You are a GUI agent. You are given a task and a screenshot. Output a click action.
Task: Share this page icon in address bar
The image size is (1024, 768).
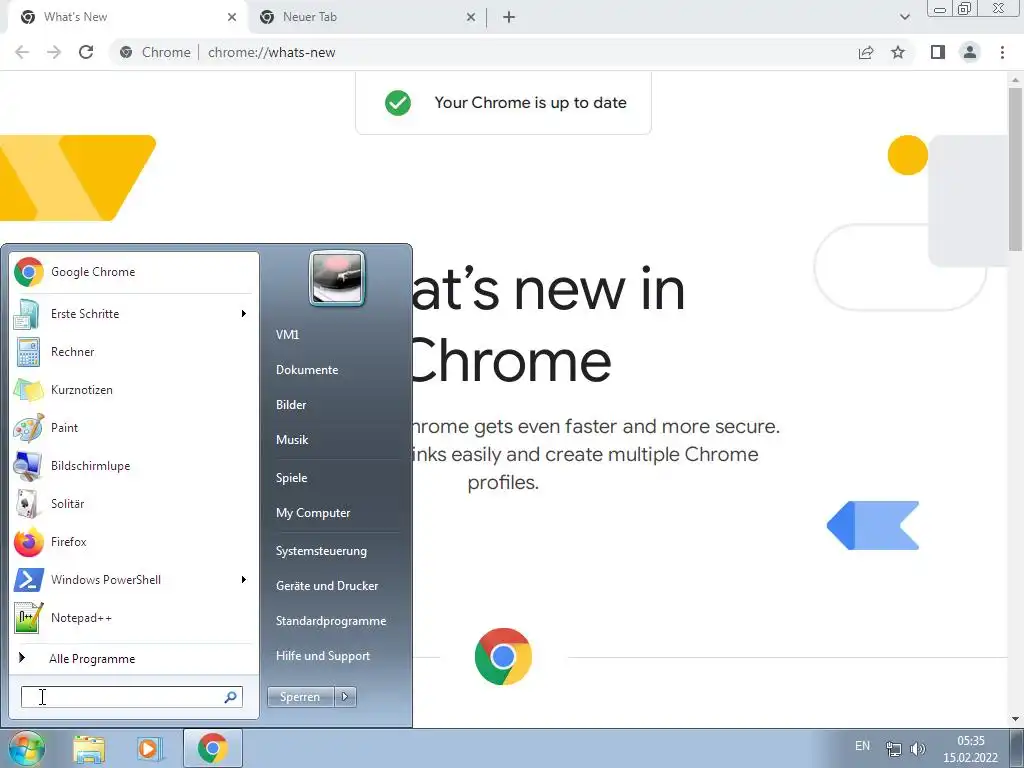[x=866, y=52]
